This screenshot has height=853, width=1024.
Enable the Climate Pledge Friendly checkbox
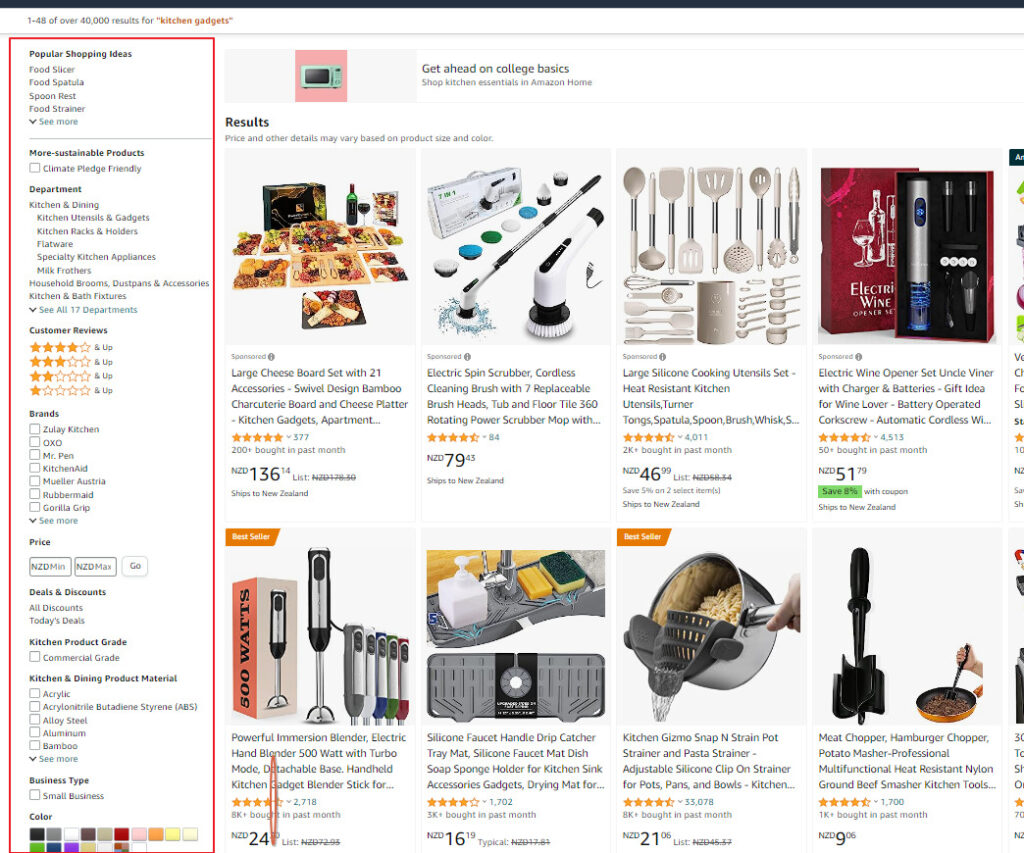[x=35, y=169]
